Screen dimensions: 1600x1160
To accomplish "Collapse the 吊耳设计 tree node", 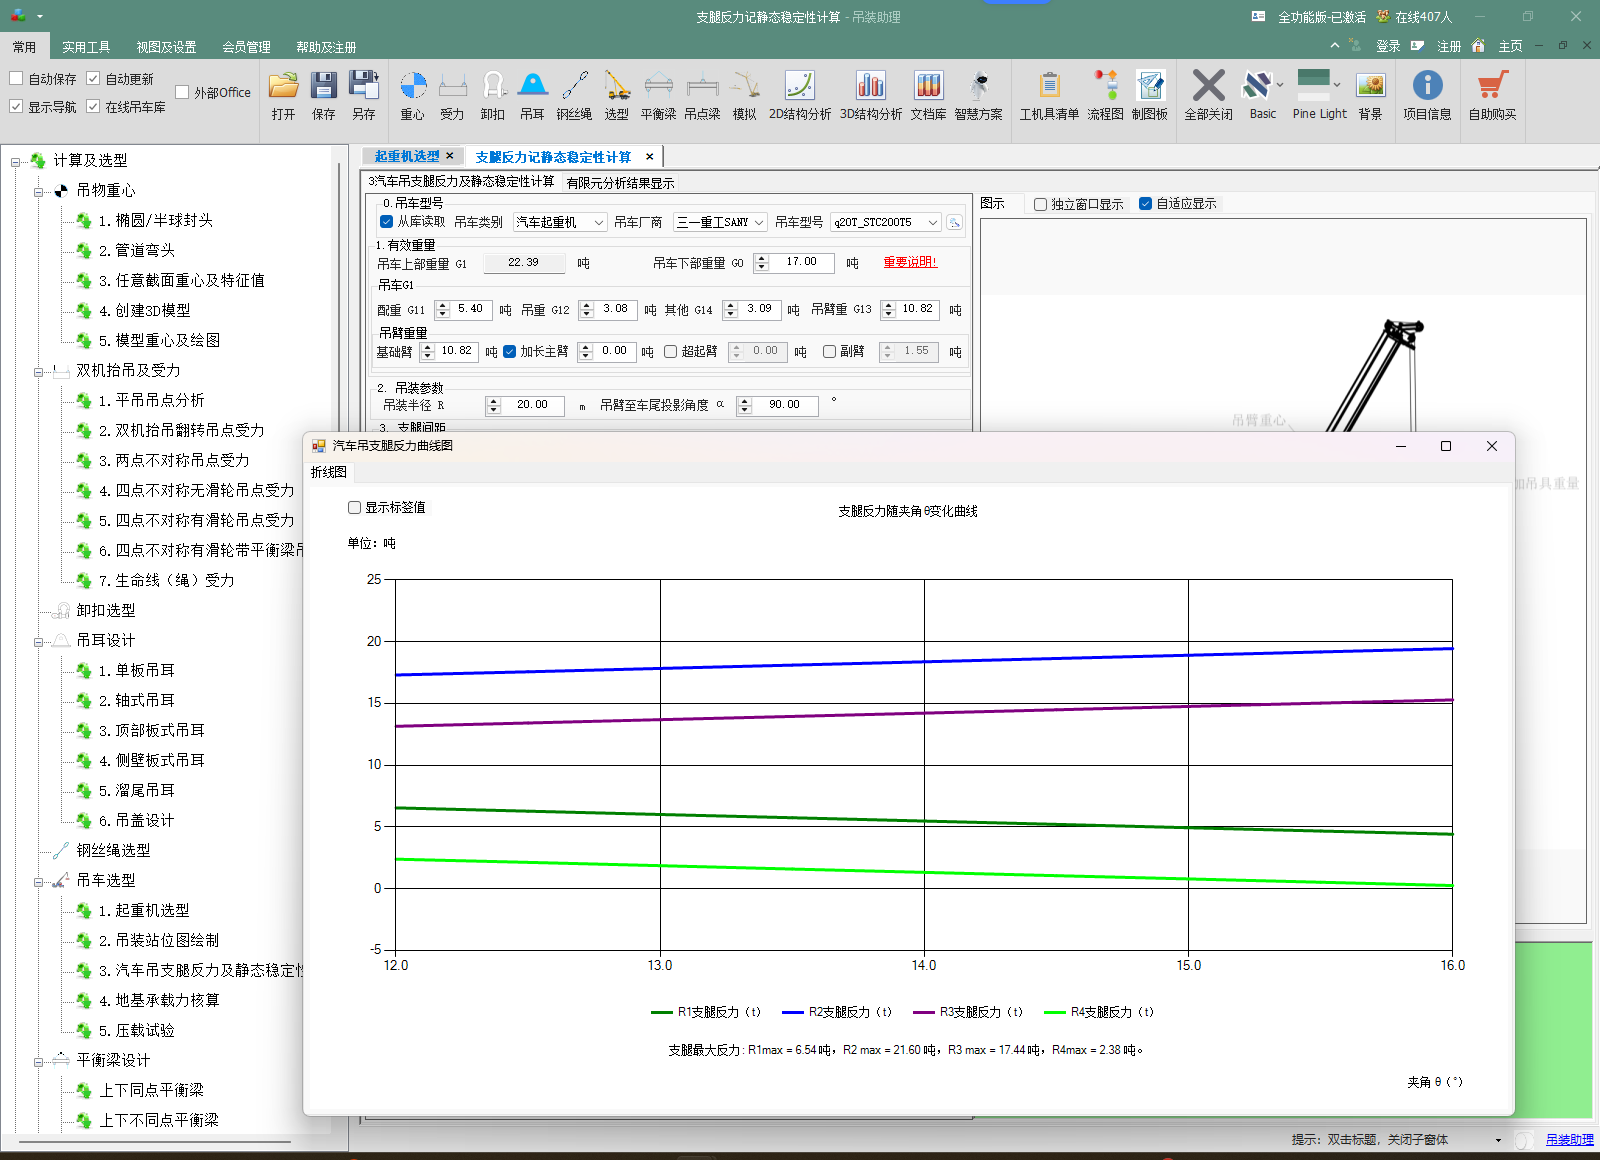I will 39,641.
